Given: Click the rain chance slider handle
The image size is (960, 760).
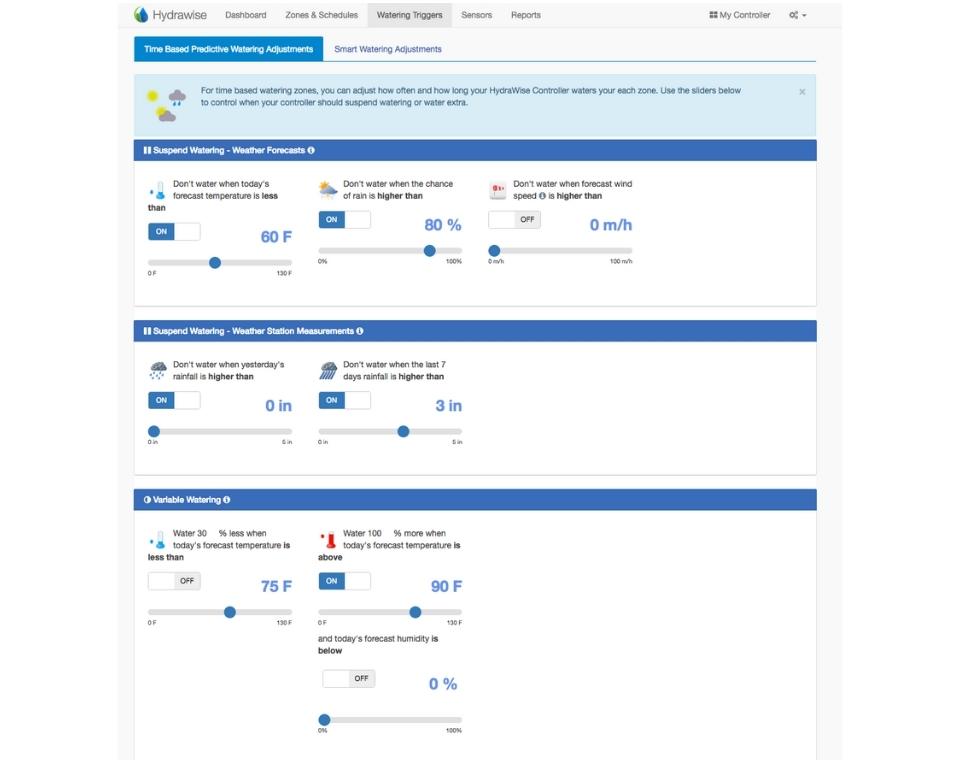Looking at the screenshot, I should 430,251.
